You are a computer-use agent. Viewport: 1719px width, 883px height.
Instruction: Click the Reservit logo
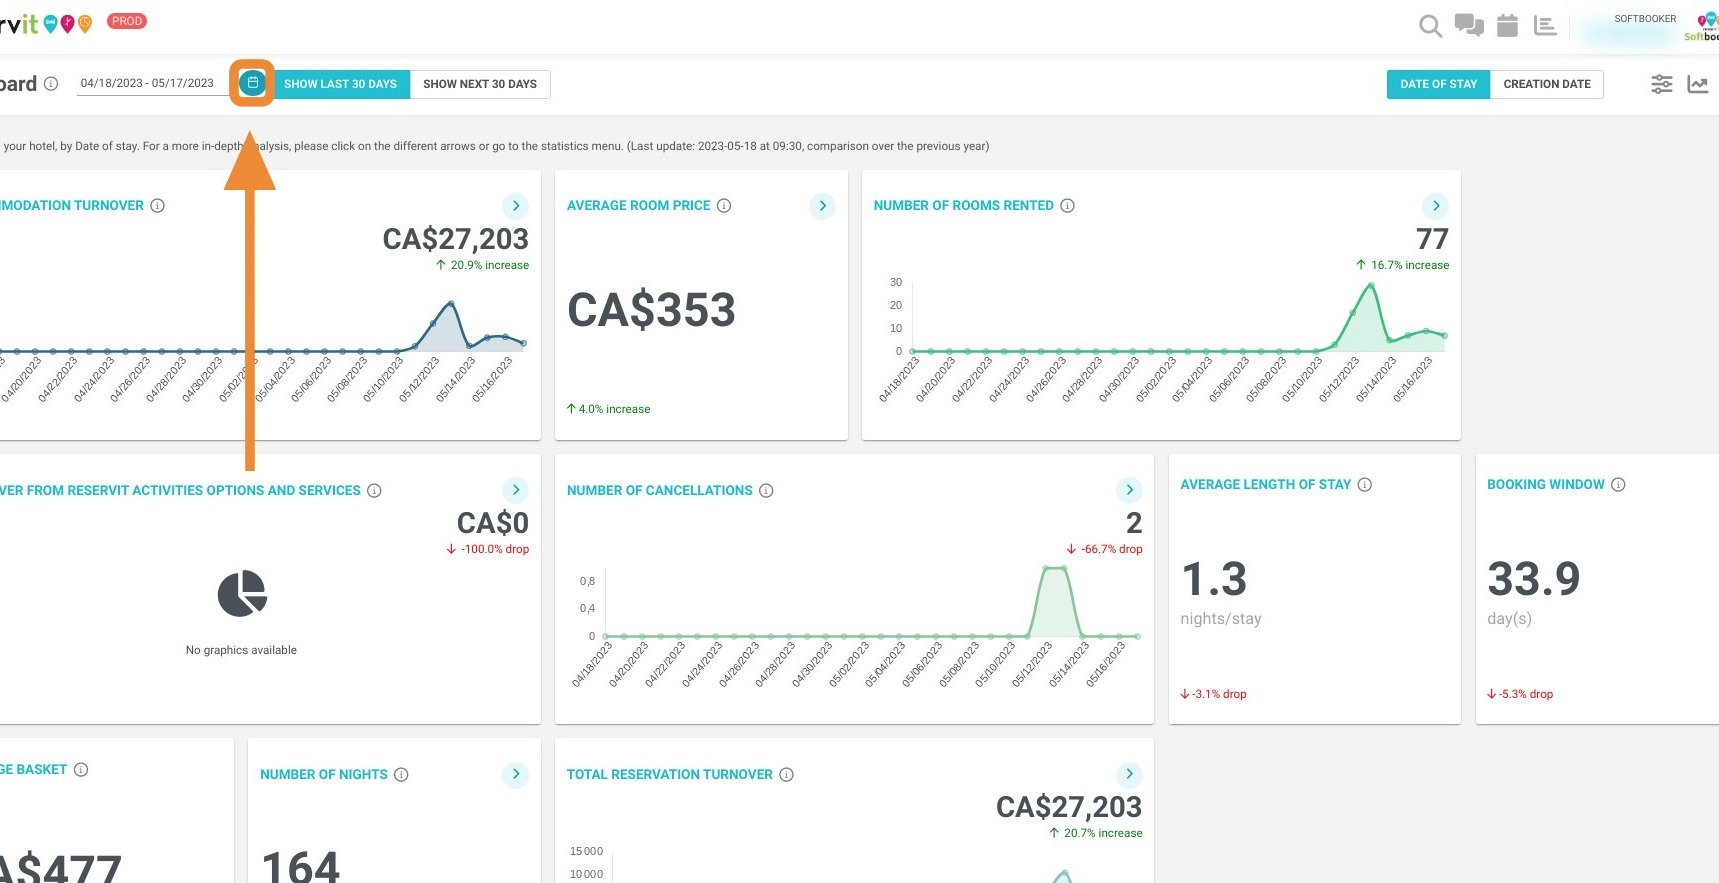[46, 22]
